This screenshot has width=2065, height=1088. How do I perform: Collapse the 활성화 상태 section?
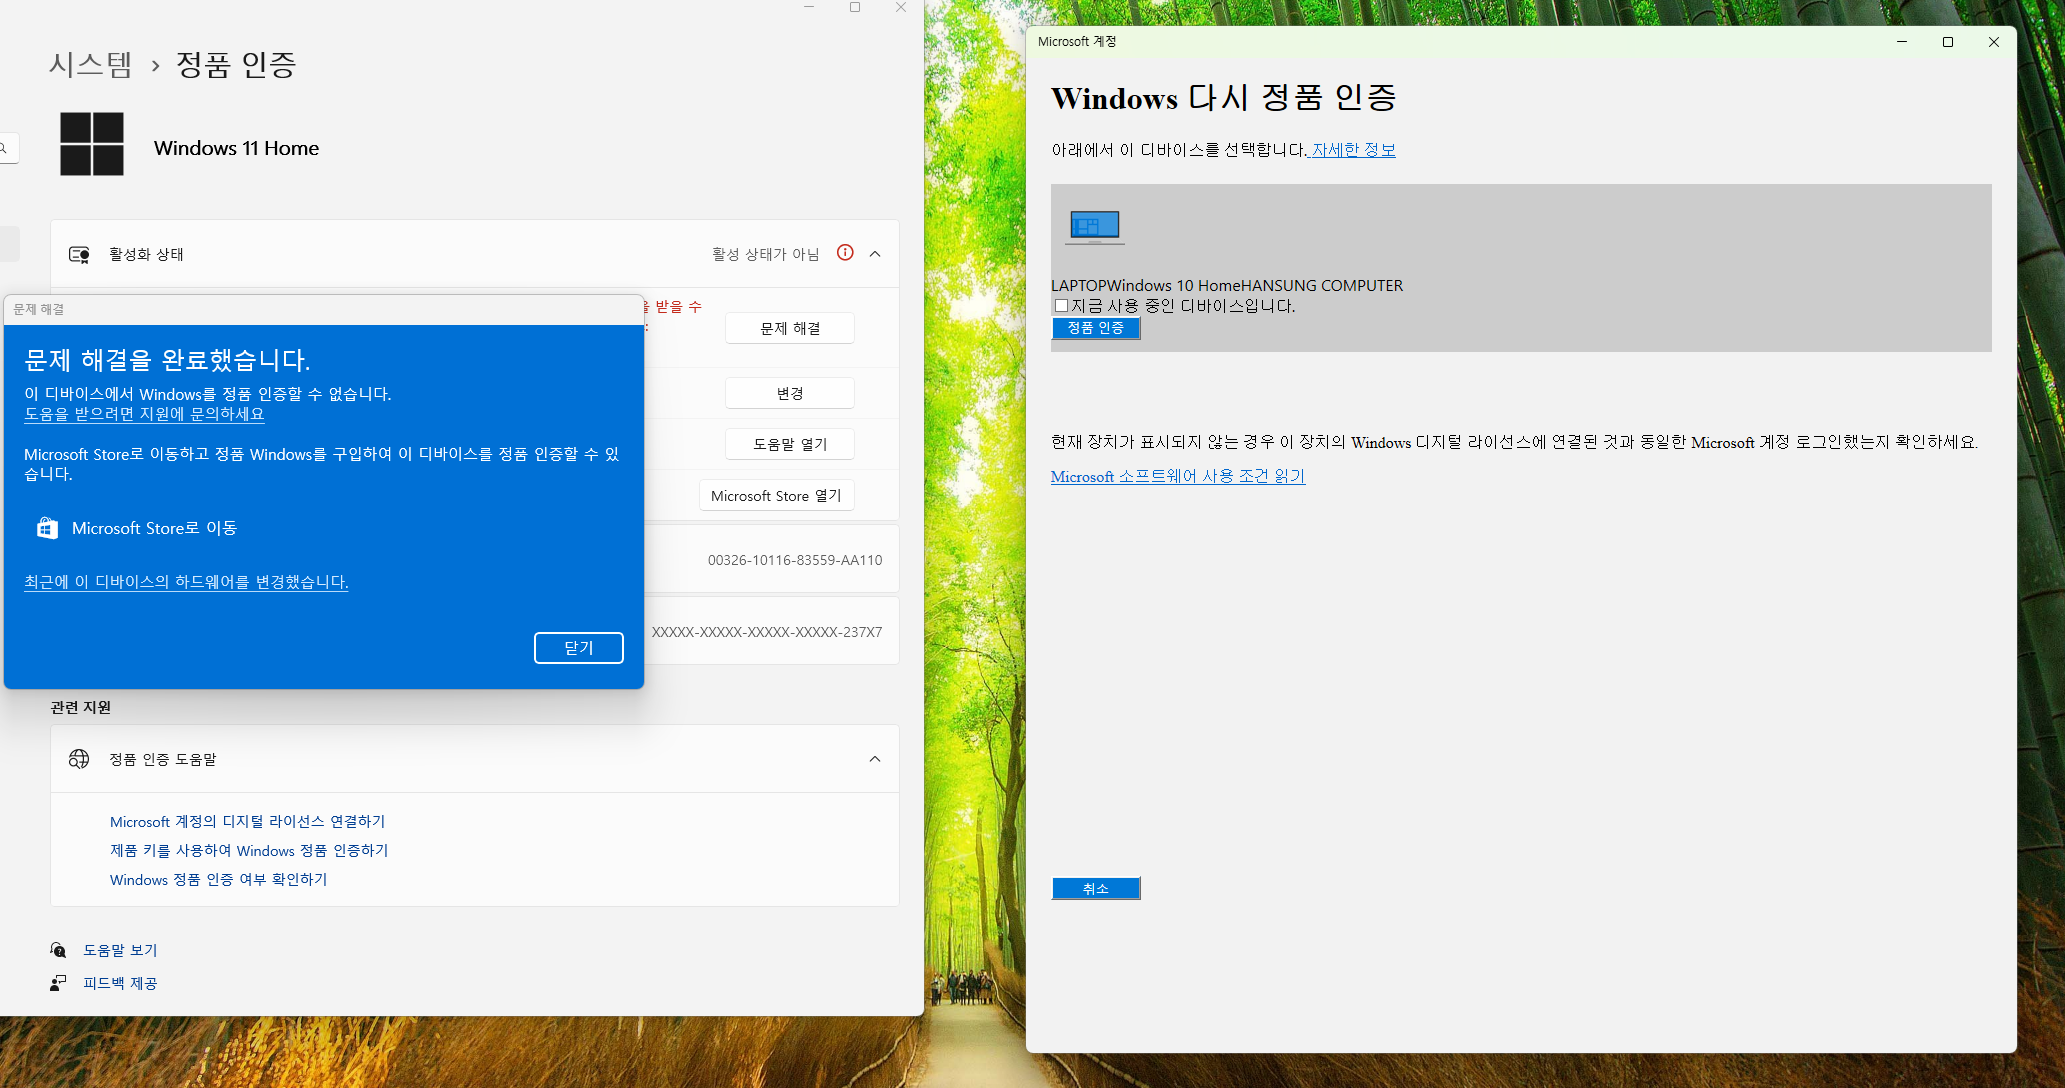click(x=875, y=254)
